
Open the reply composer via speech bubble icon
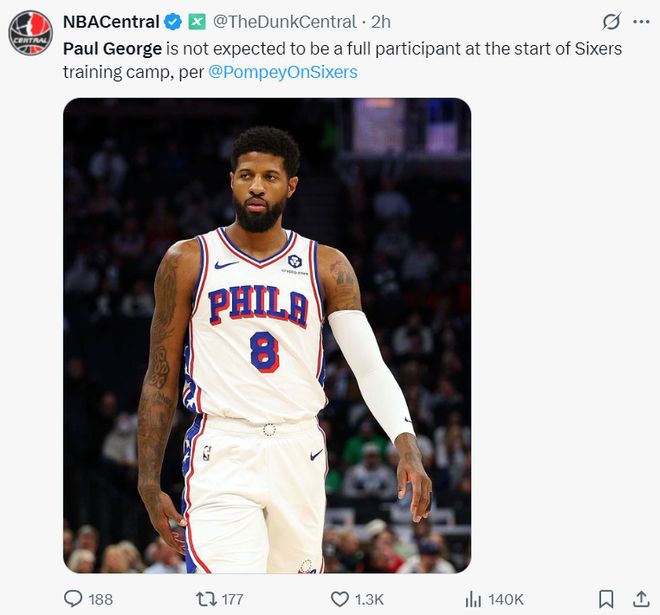coord(73,599)
